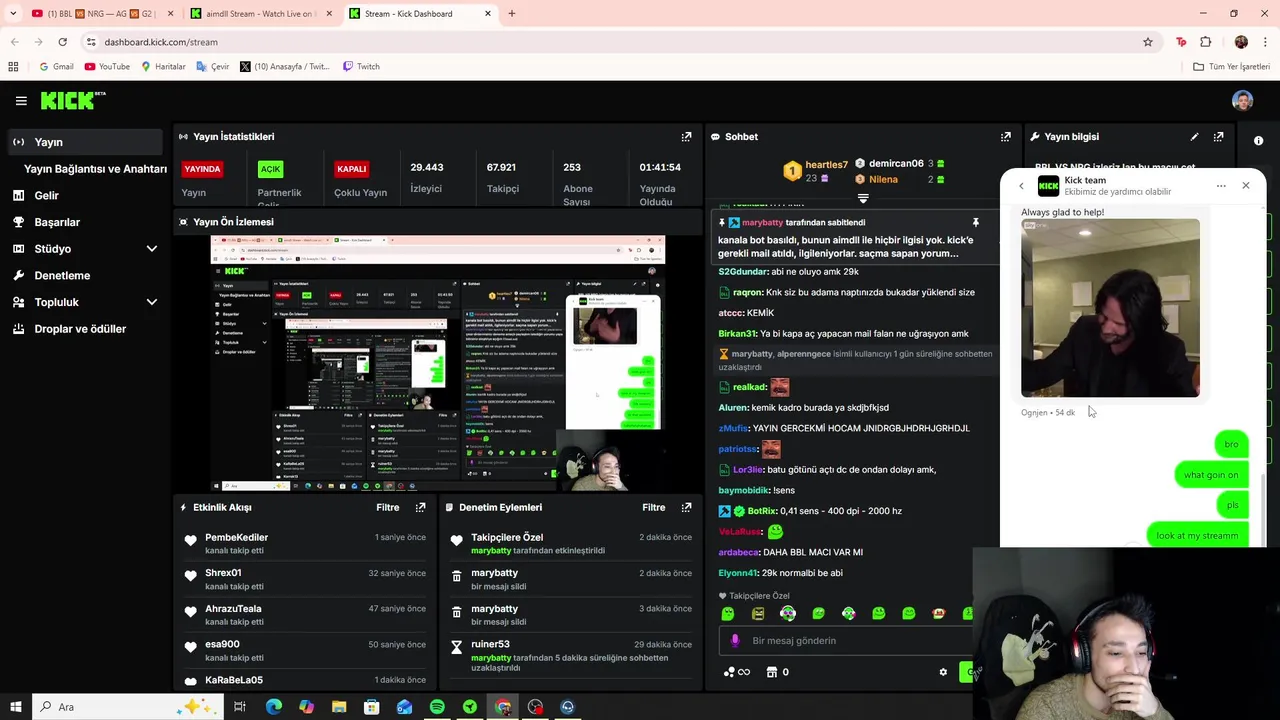
Task: Pop out the Yayın İstatistikleri panel
Action: (x=686, y=137)
